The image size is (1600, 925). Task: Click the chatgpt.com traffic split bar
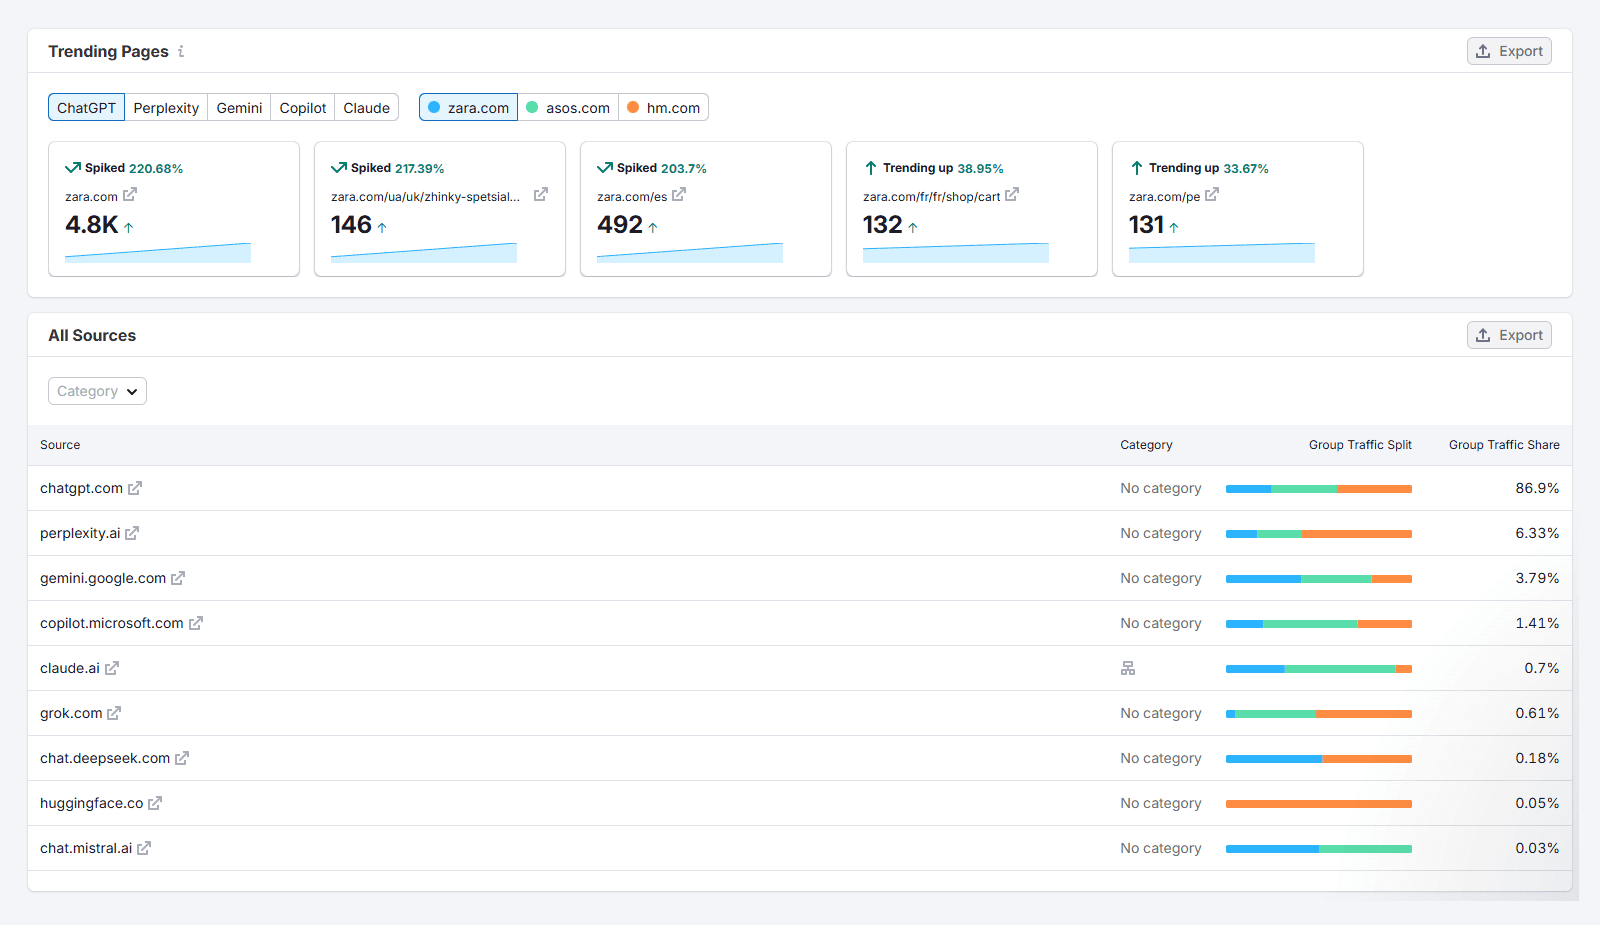point(1318,489)
